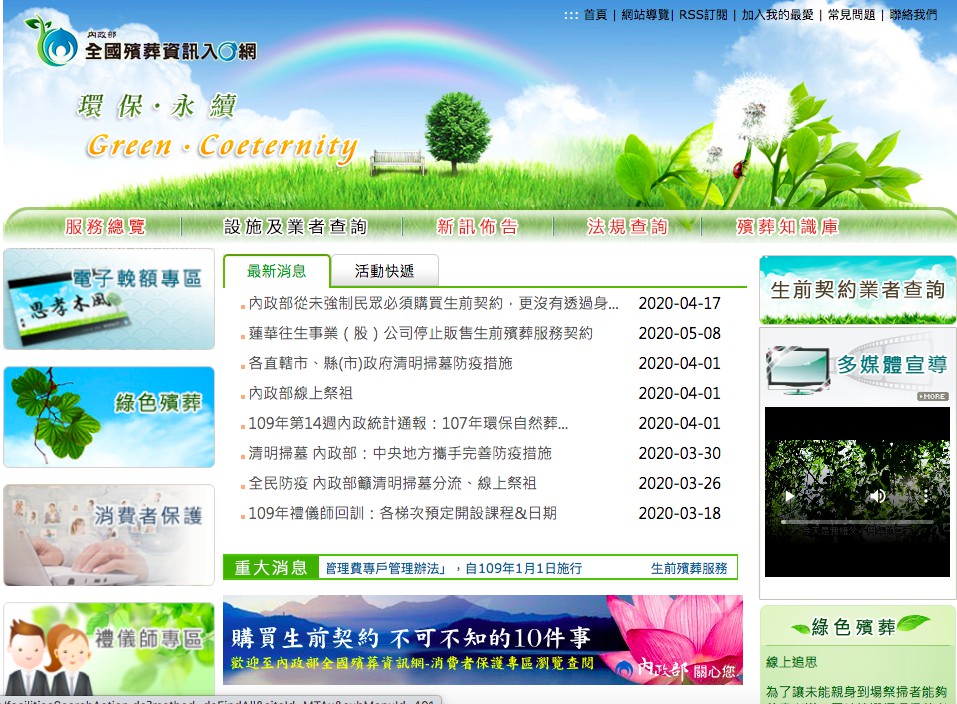Click the video progress bar
Screen dimensions: 957x704
point(856,521)
